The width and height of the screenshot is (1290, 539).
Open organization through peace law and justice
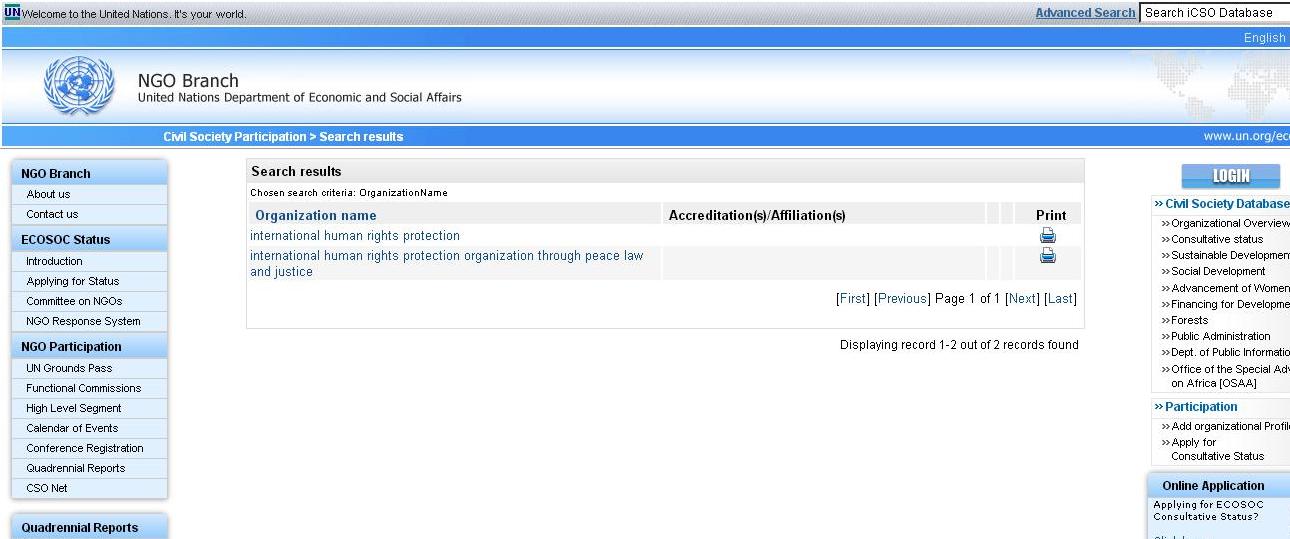click(447, 264)
